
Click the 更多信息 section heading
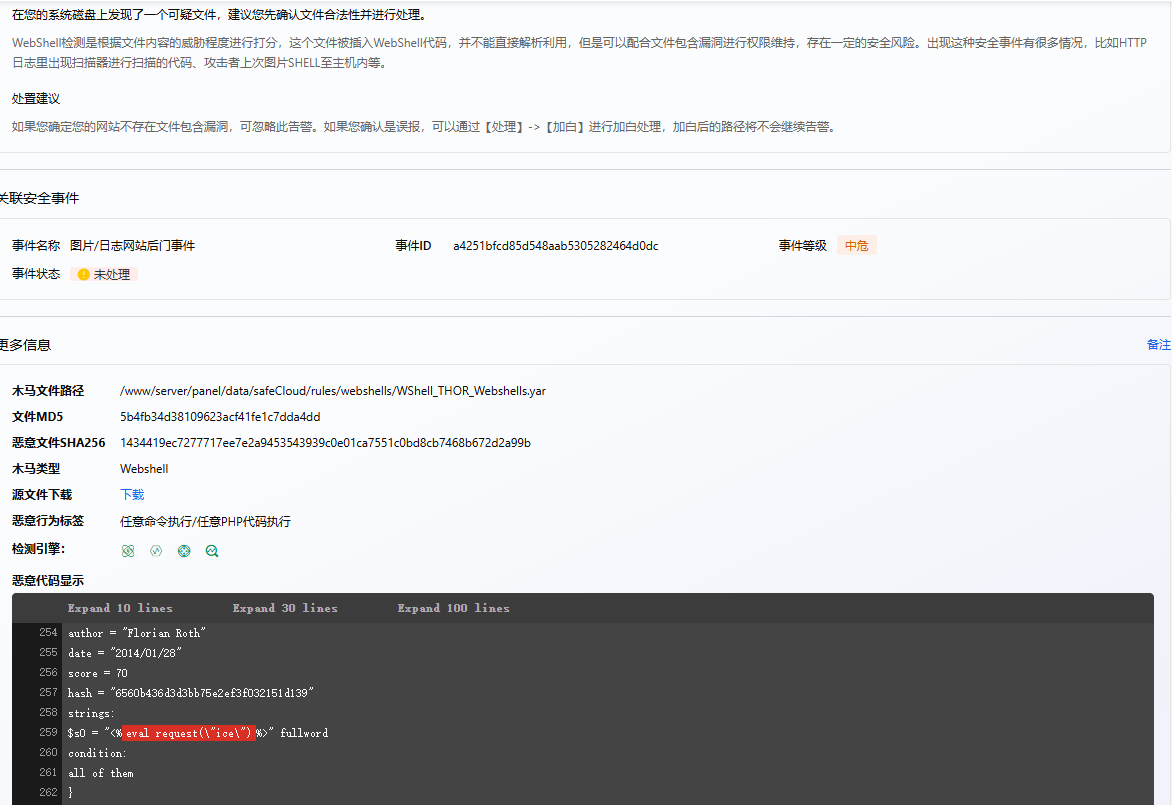[x=25, y=345]
